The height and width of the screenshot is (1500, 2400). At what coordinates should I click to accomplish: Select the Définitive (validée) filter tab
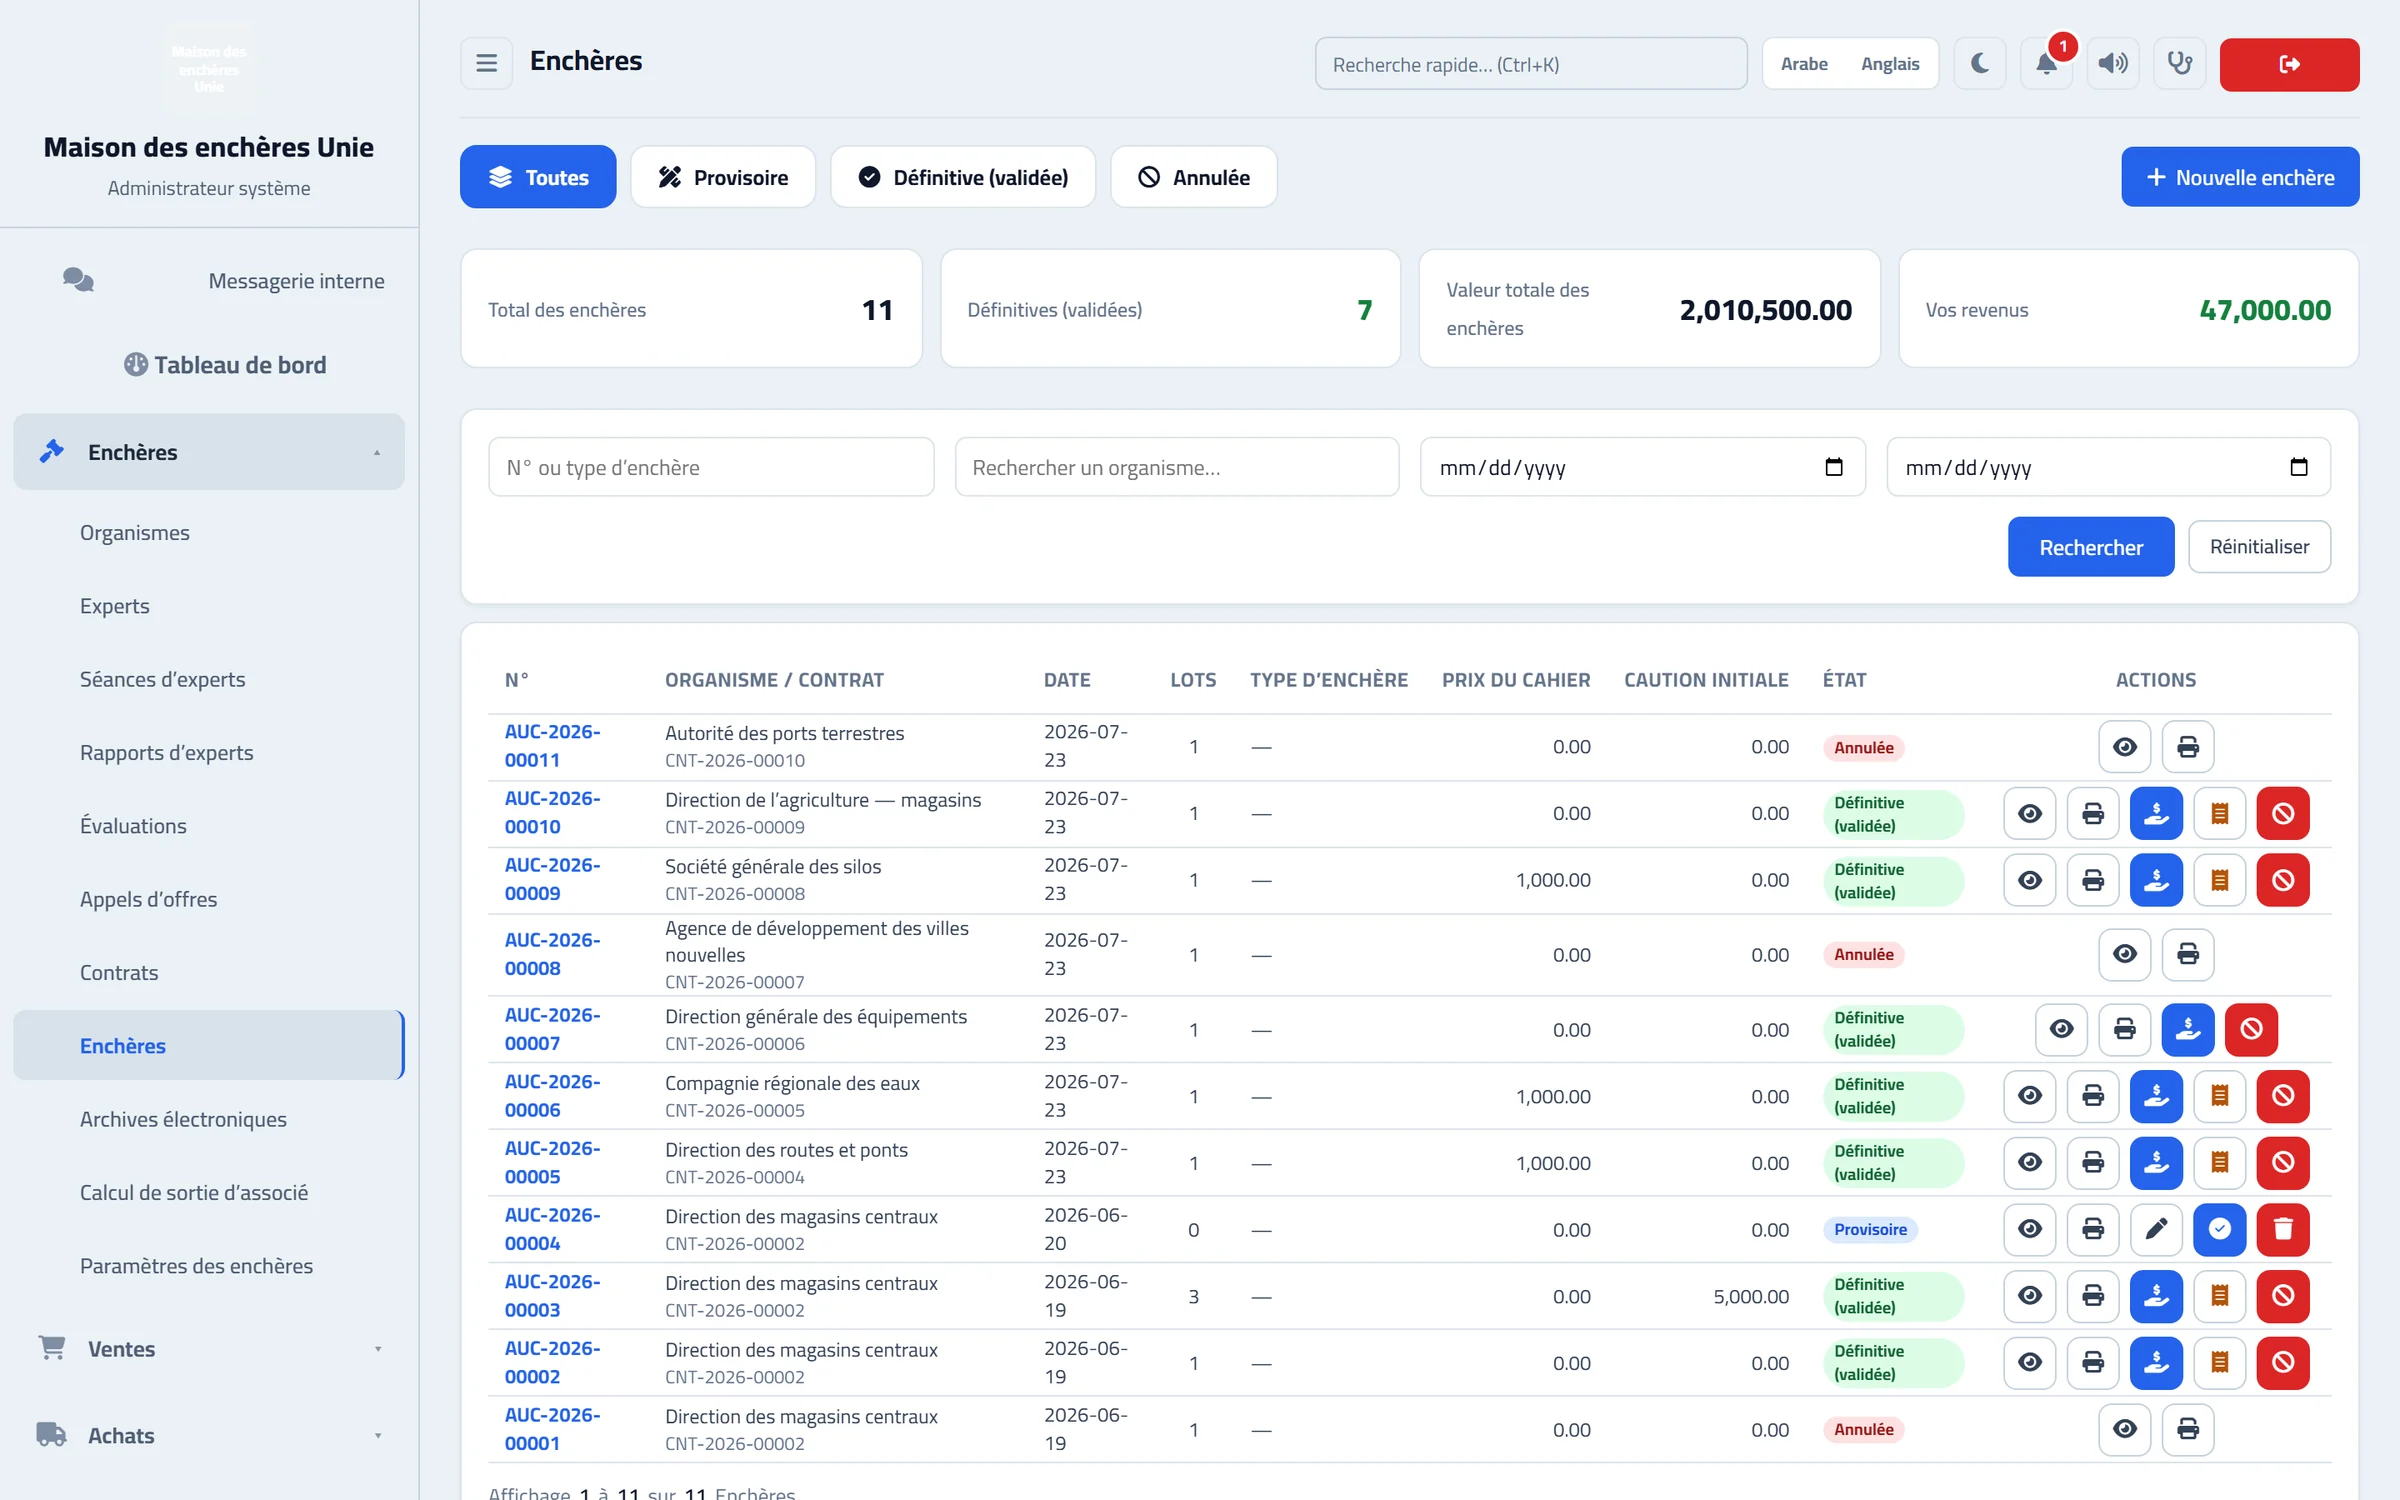pyautogui.click(x=963, y=177)
